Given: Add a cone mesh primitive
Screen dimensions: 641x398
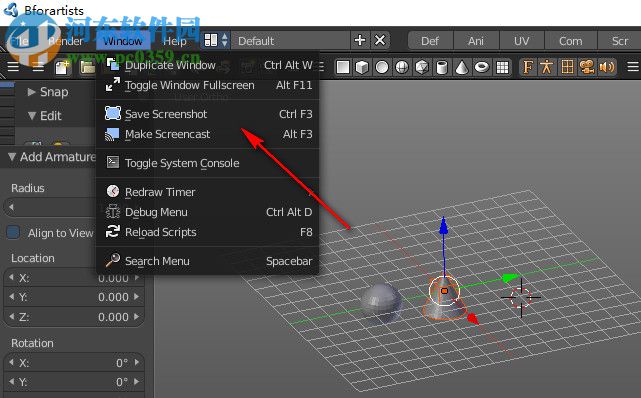Looking at the screenshot, I should [x=462, y=67].
